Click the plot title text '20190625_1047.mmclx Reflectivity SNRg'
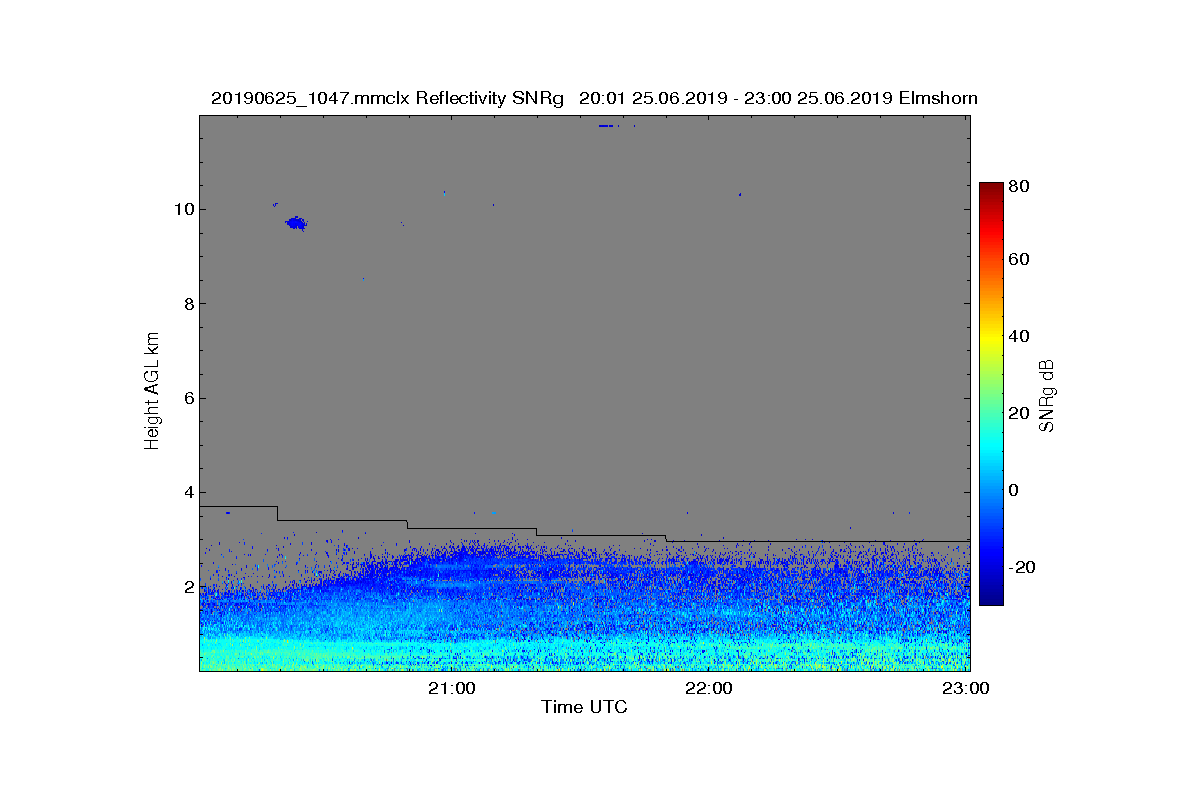 [388, 98]
